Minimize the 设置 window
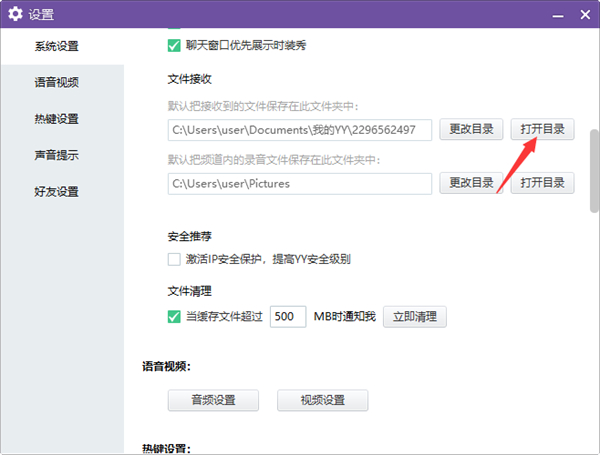The image size is (600, 455). point(558,15)
